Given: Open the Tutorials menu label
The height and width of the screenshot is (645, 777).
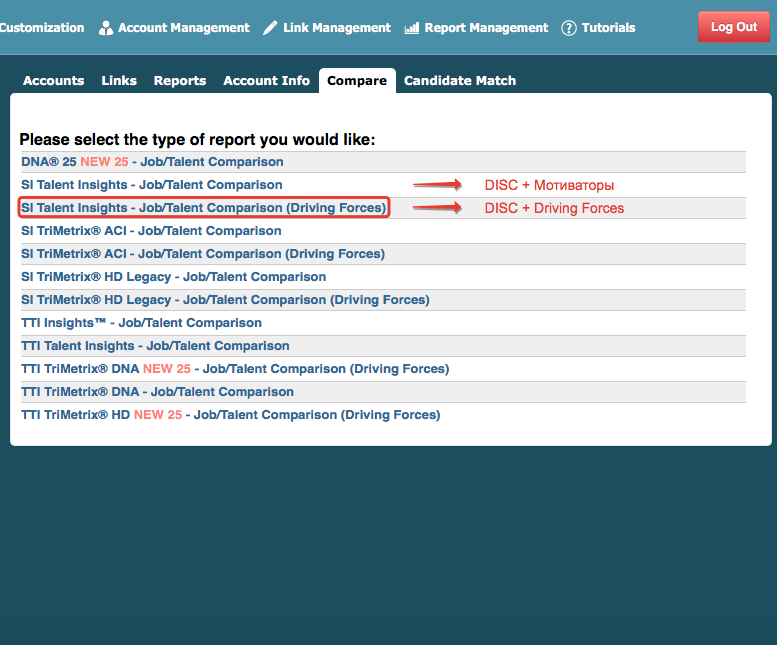Looking at the screenshot, I should coord(609,28).
